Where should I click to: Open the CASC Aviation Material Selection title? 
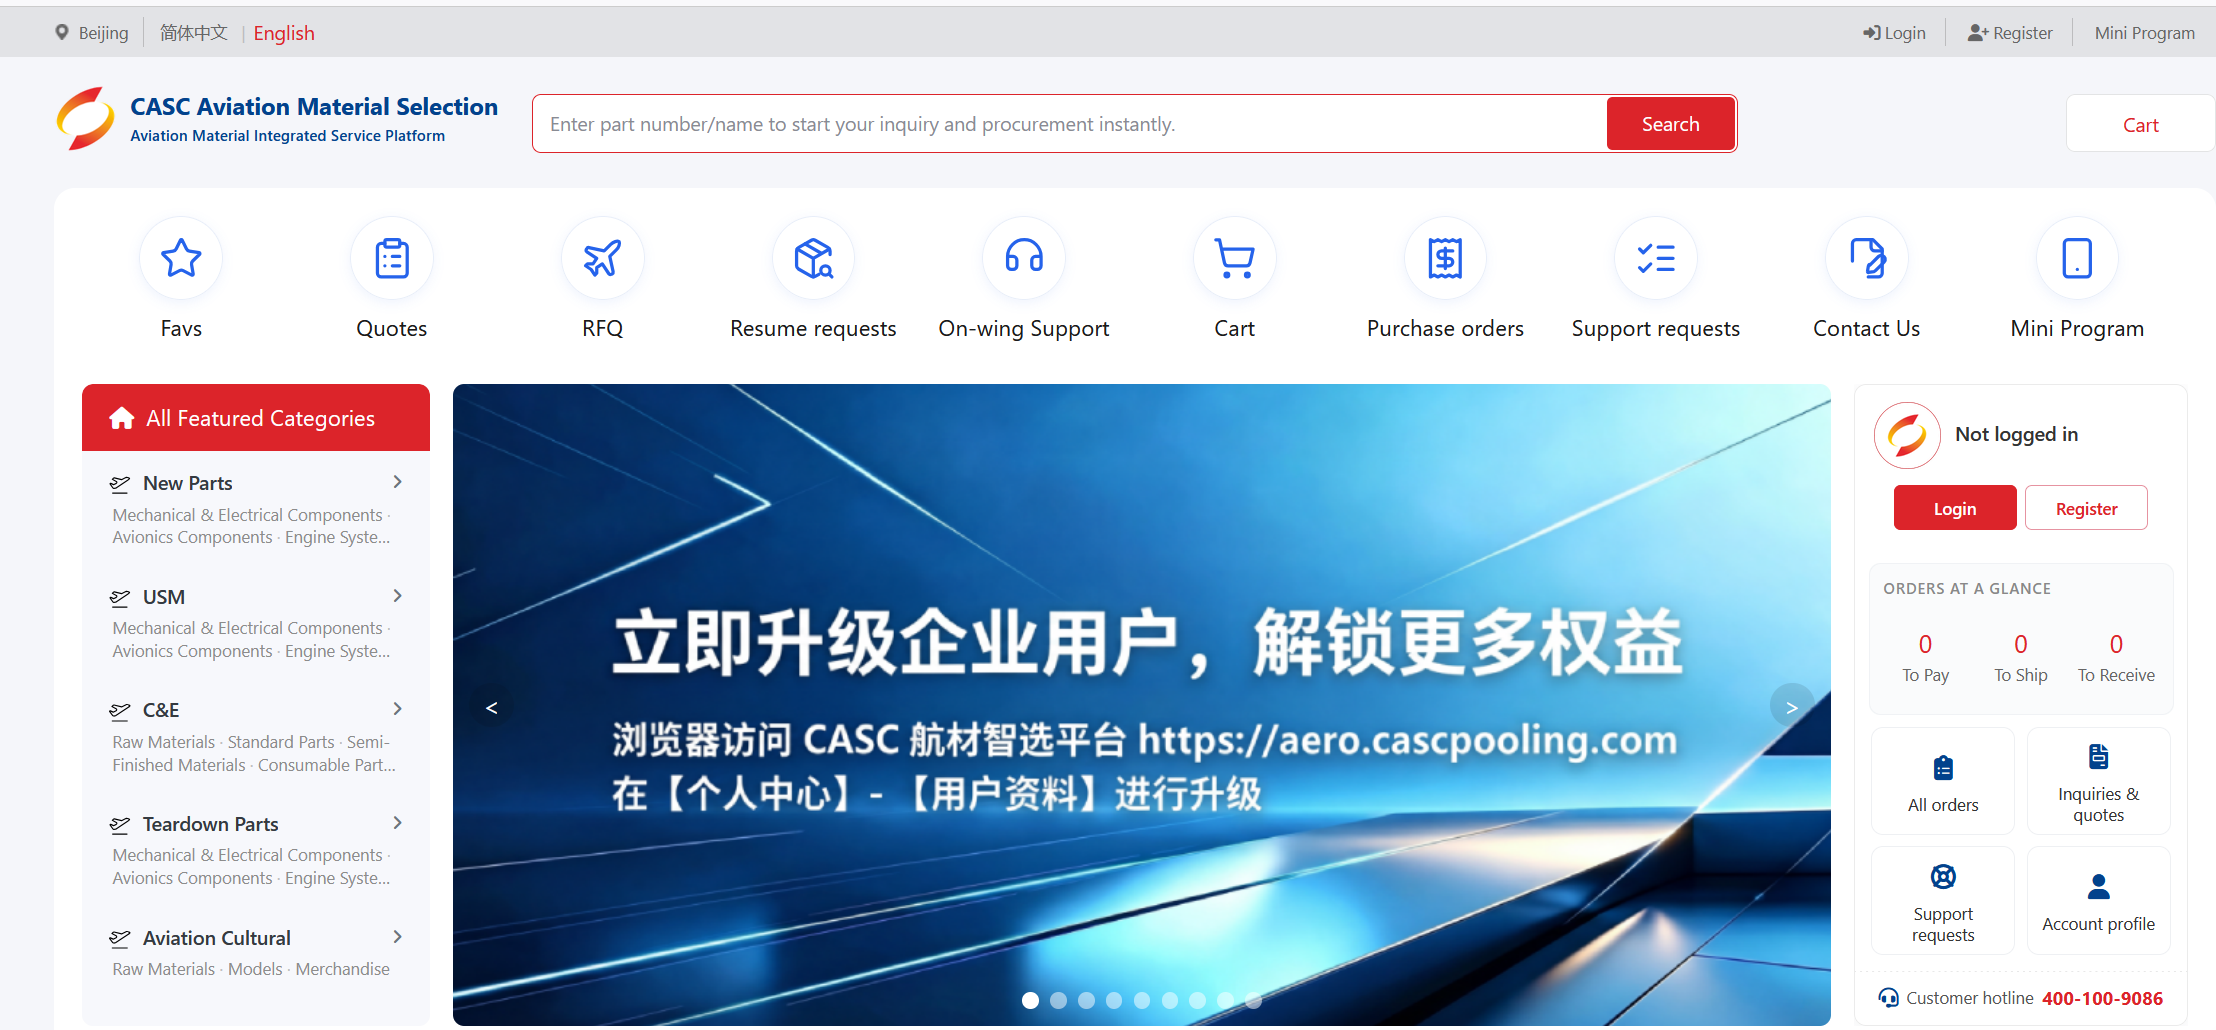pyautogui.click(x=314, y=107)
